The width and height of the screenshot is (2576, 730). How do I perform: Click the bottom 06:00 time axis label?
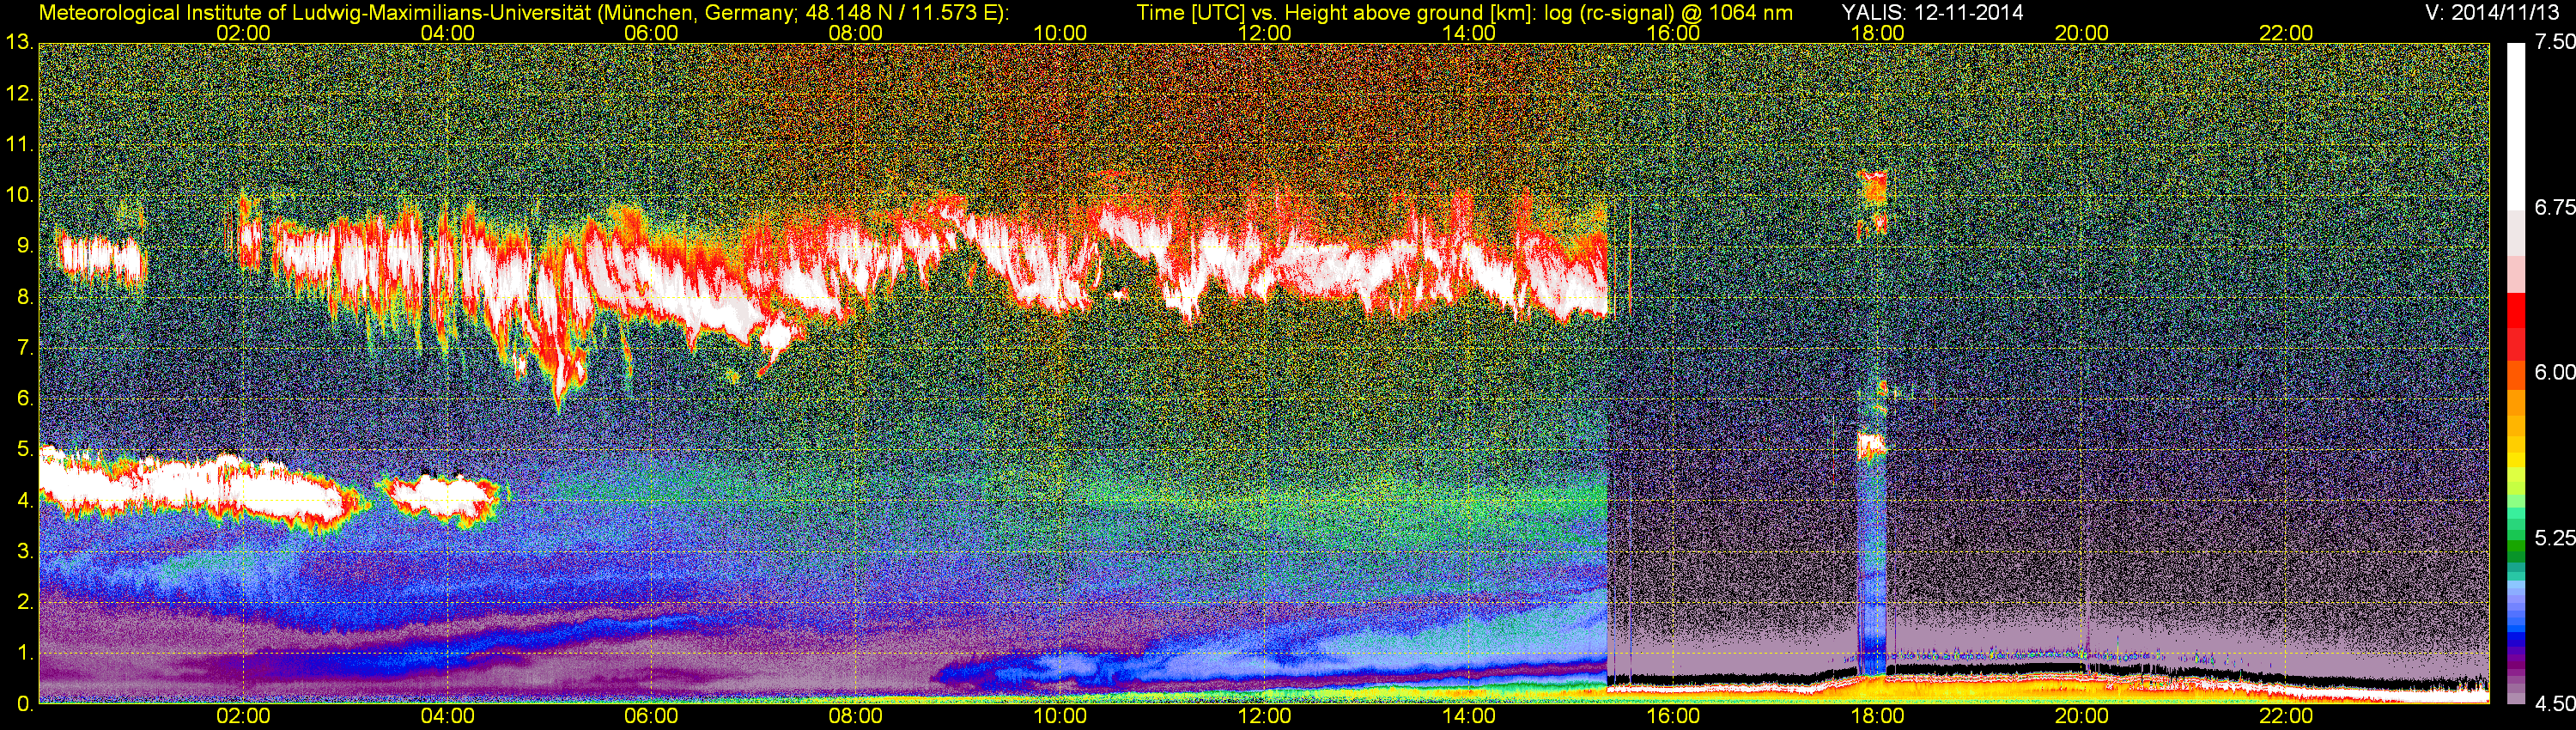point(651,716)
